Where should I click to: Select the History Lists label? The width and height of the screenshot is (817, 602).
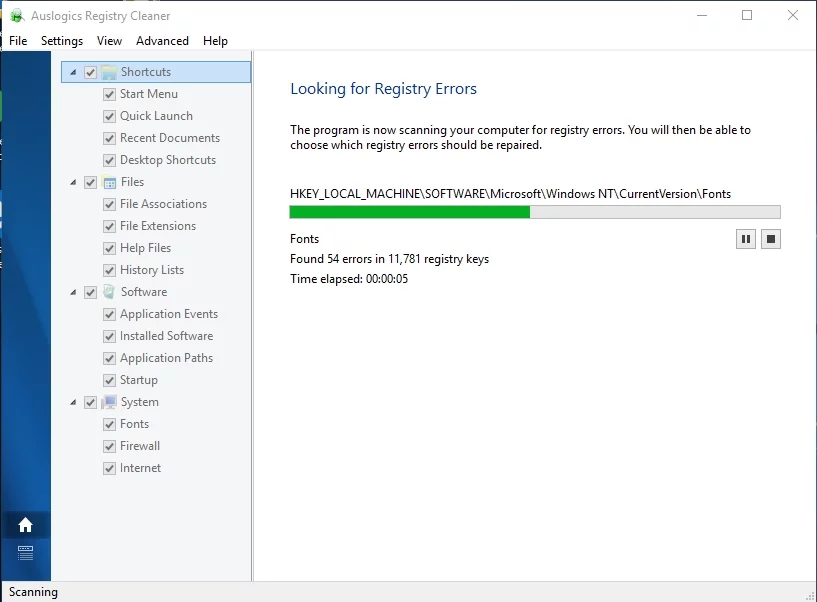point(152,270)
